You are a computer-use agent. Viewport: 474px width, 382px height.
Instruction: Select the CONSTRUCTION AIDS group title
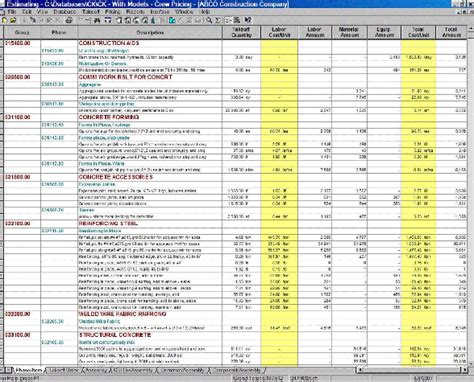pyautogui.click(x=109, y=43)
